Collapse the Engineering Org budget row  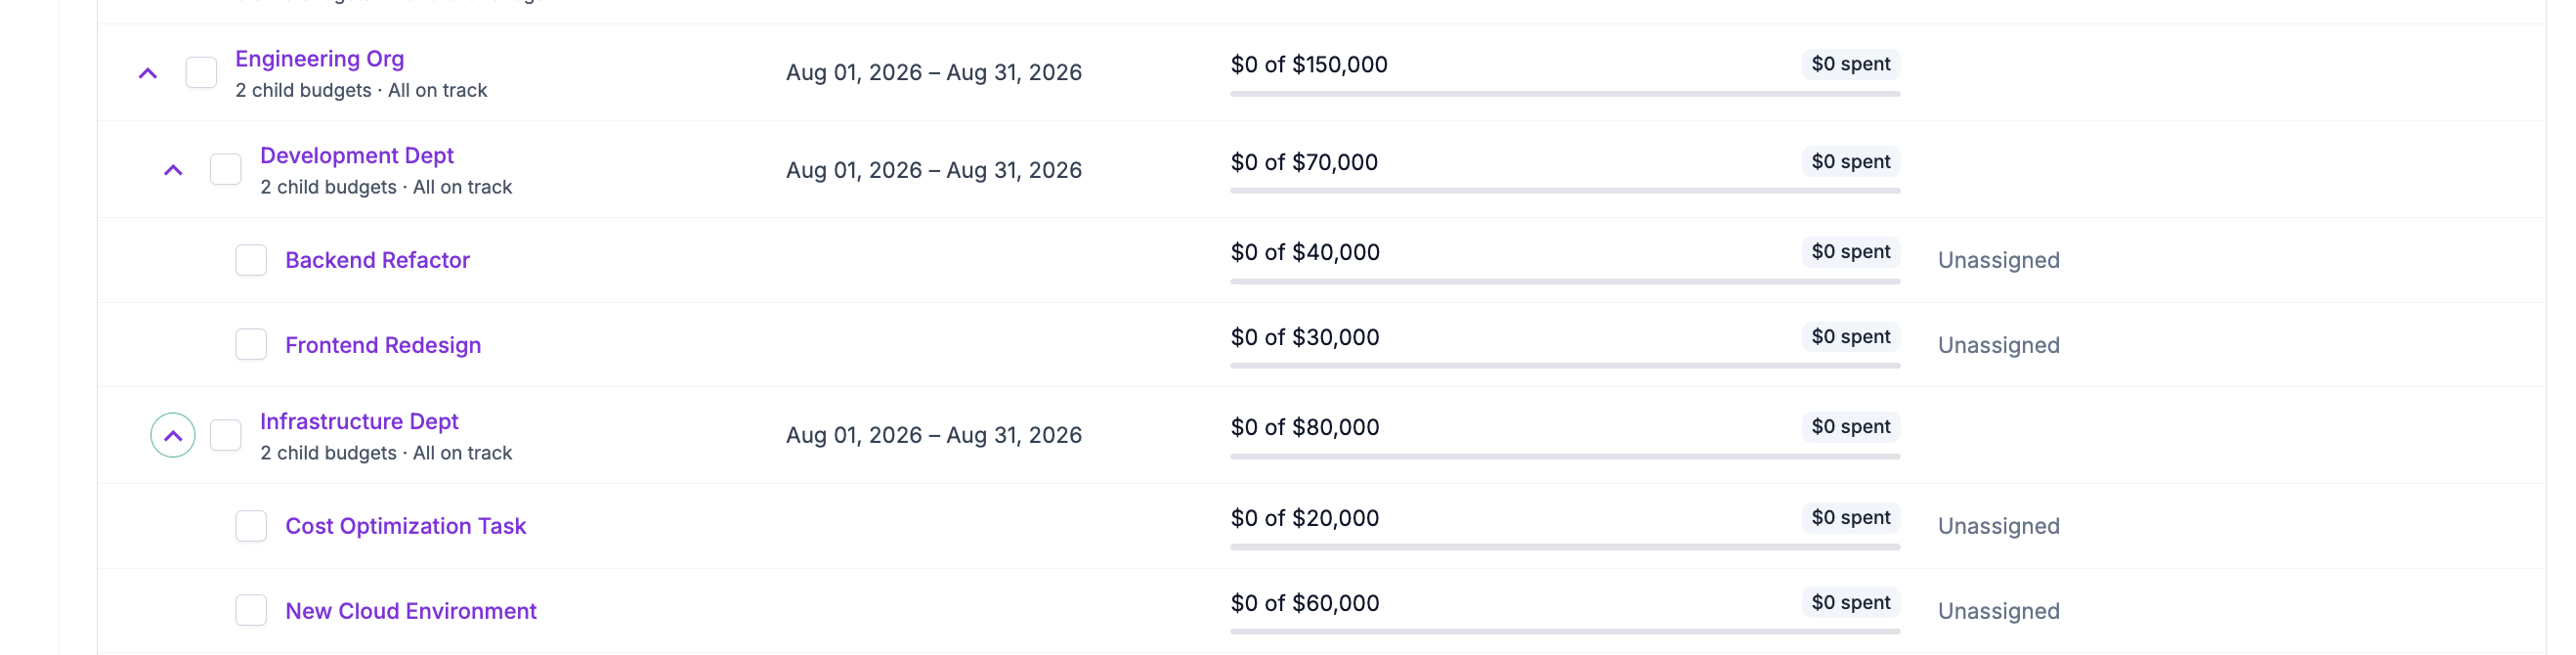pos(148,73)
